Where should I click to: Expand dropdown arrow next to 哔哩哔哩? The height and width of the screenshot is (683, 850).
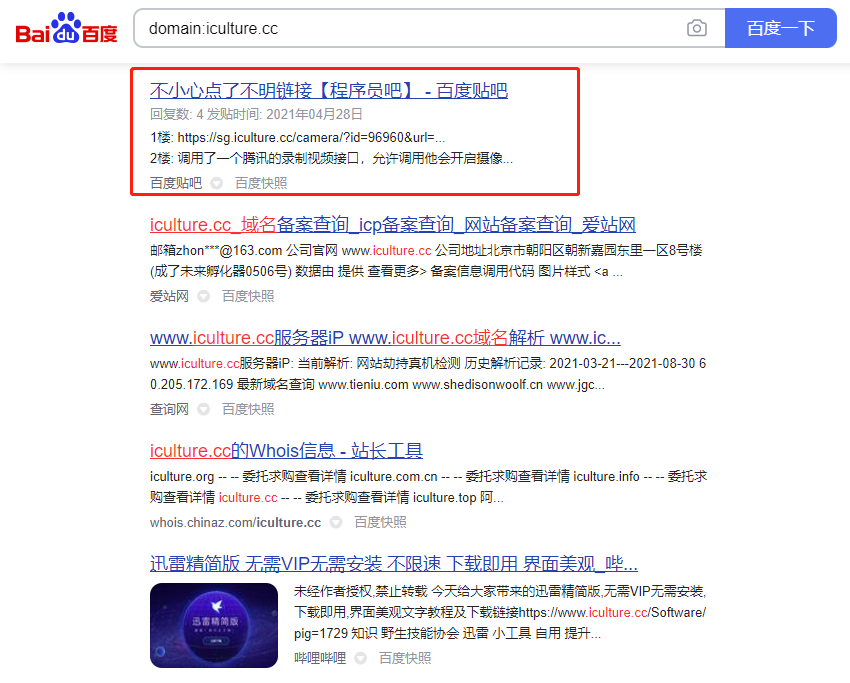360,658
